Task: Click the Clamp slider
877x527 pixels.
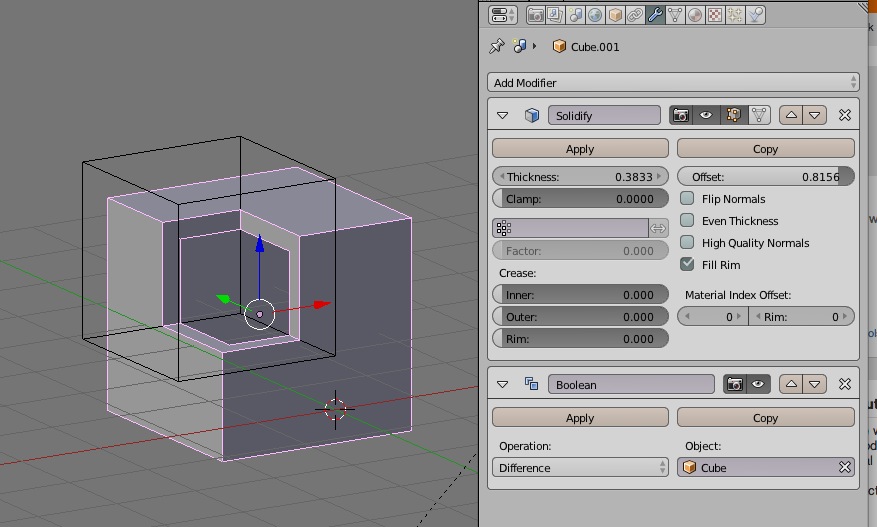Action: click(580, 199)
